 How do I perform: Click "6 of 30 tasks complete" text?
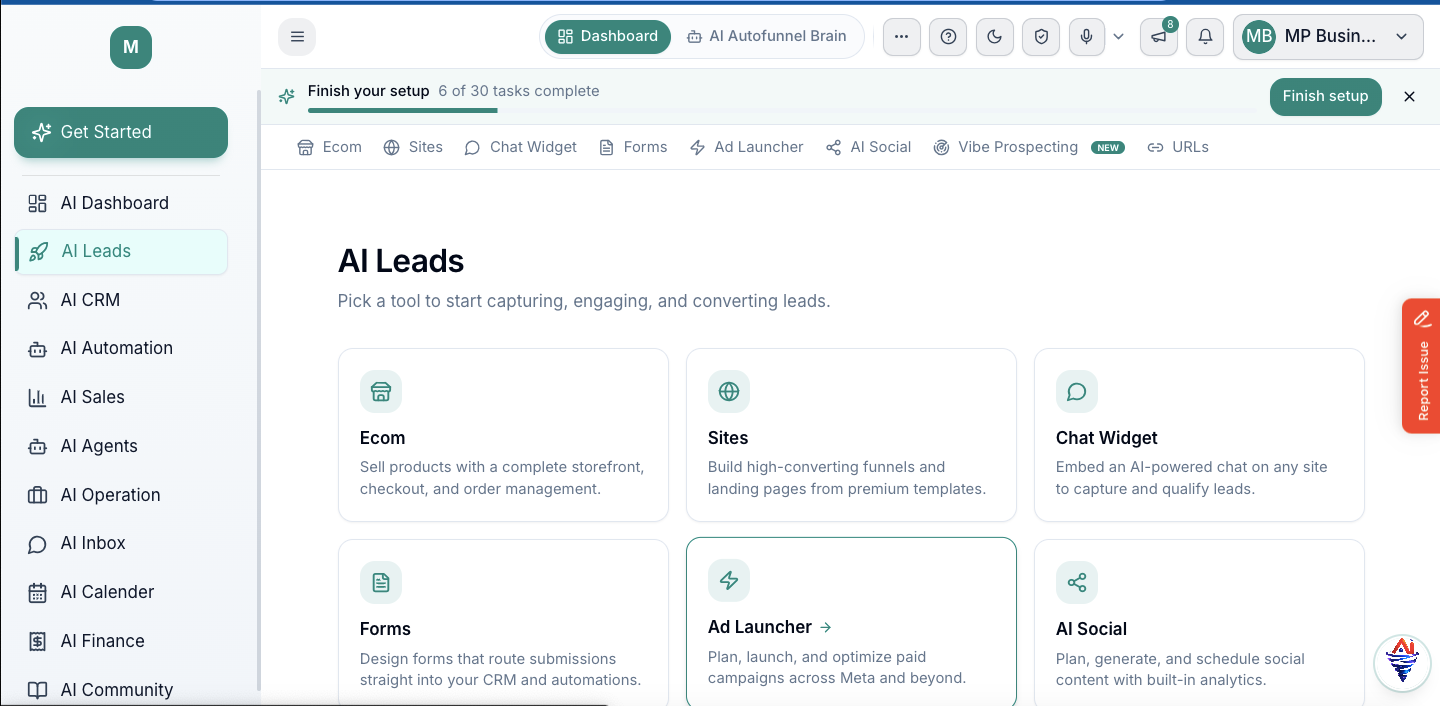pos(519,91)
